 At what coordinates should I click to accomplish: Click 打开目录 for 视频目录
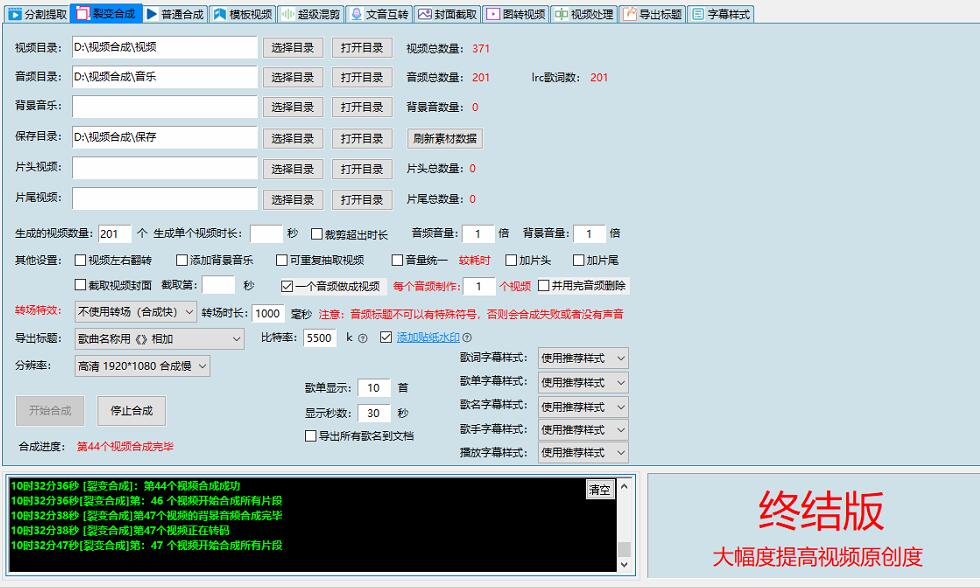[362, 48]
